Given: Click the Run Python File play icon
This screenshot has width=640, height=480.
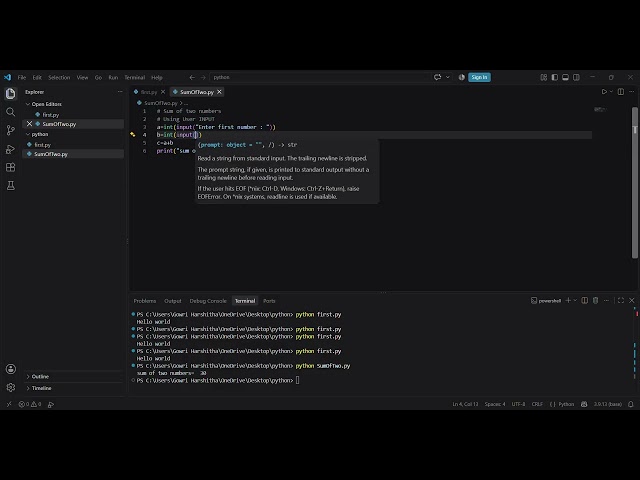Looking at the screenshot, I should point(604,92).
